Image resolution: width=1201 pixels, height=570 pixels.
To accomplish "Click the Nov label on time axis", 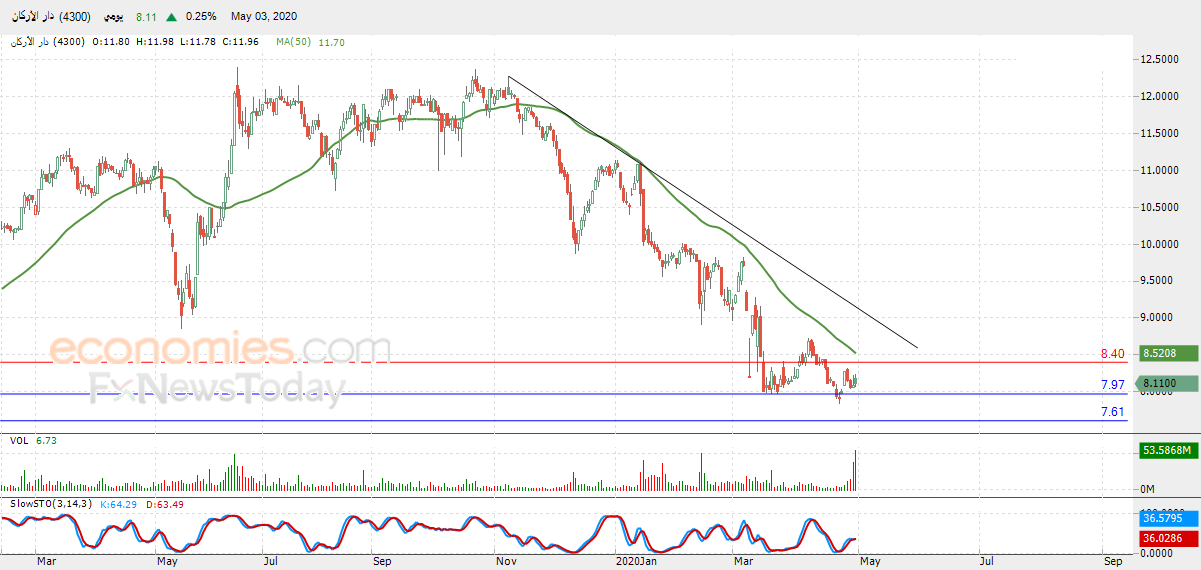I will coord(505,563).
